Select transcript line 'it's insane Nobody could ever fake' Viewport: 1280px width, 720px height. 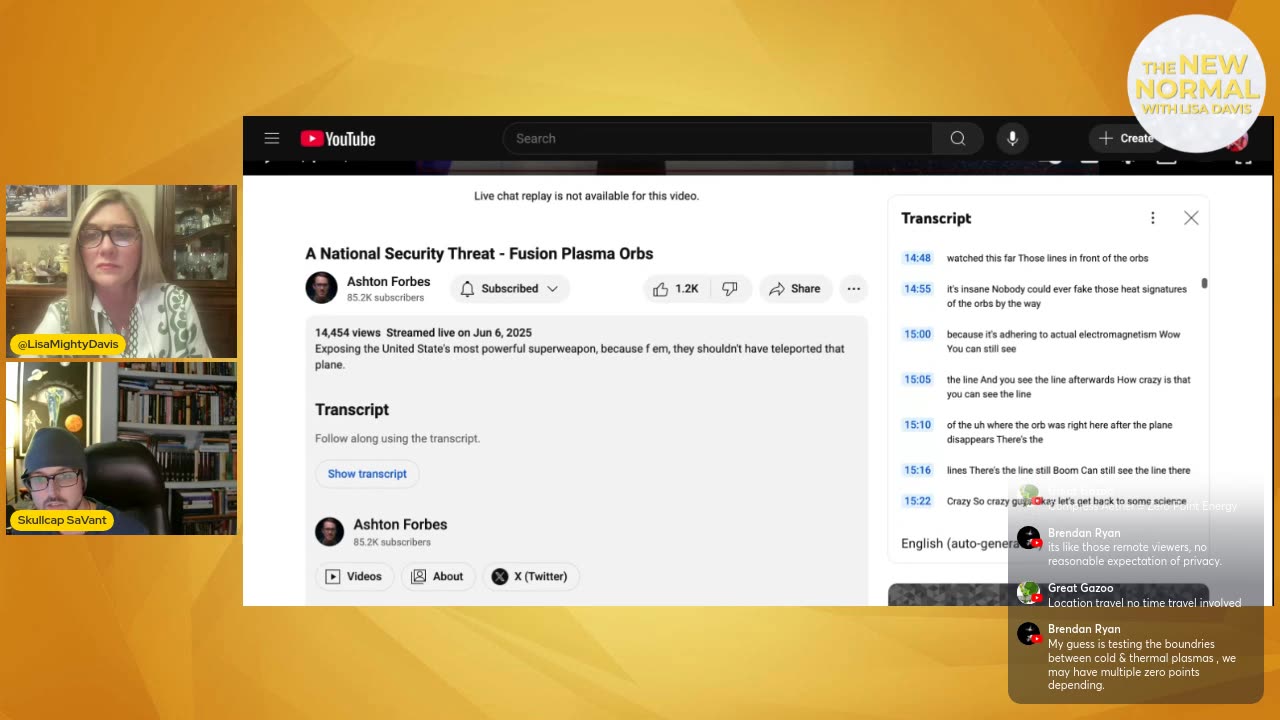1067,296
